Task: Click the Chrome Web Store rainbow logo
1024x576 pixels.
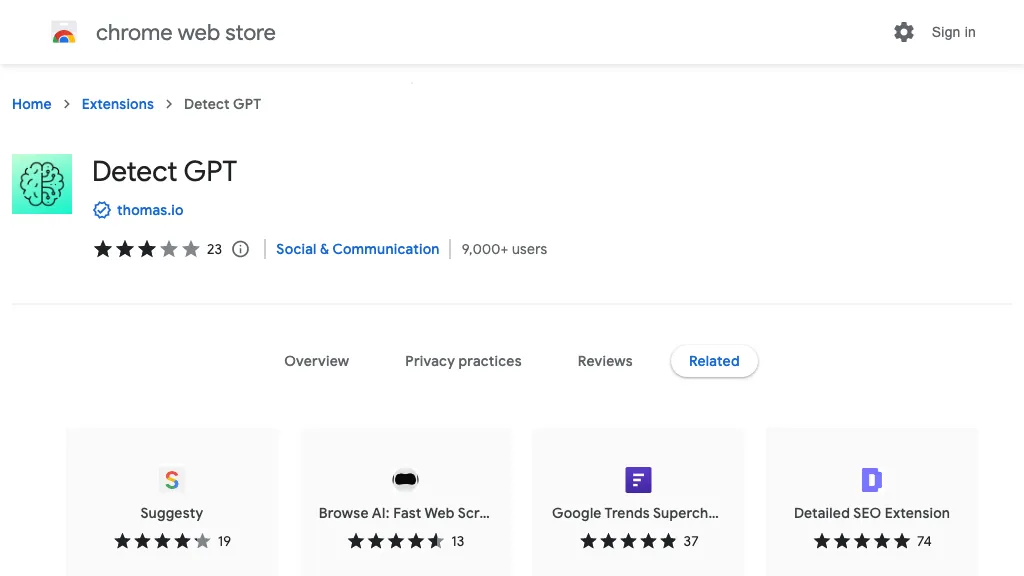Action: [x=64, y=33]
